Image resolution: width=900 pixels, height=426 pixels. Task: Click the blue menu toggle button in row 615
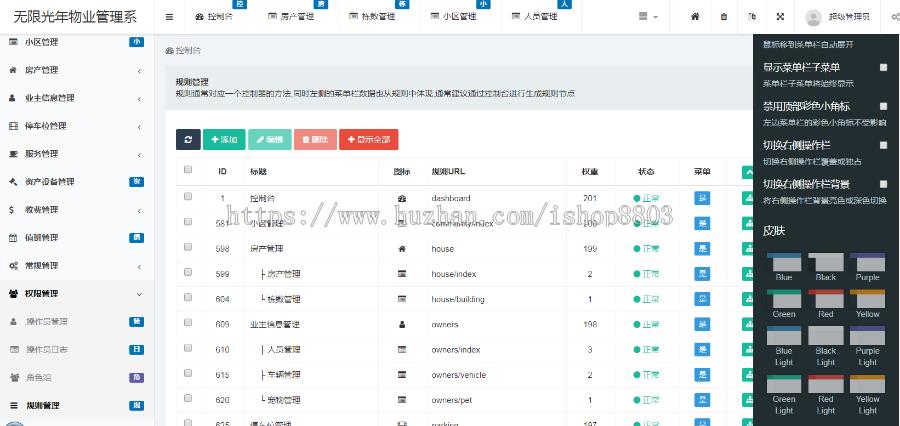(x=702, y=375)
